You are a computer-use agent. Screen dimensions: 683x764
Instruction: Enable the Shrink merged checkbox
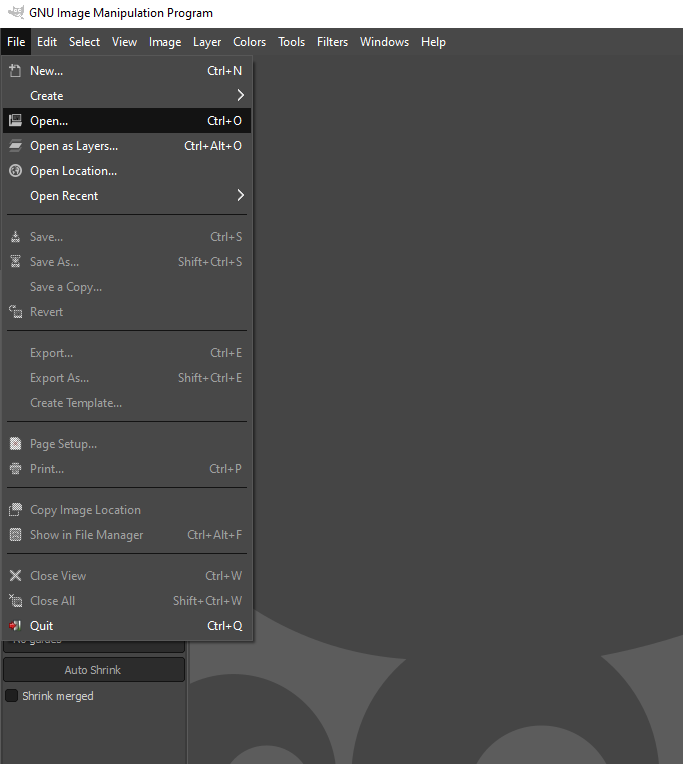coord(11,695)
